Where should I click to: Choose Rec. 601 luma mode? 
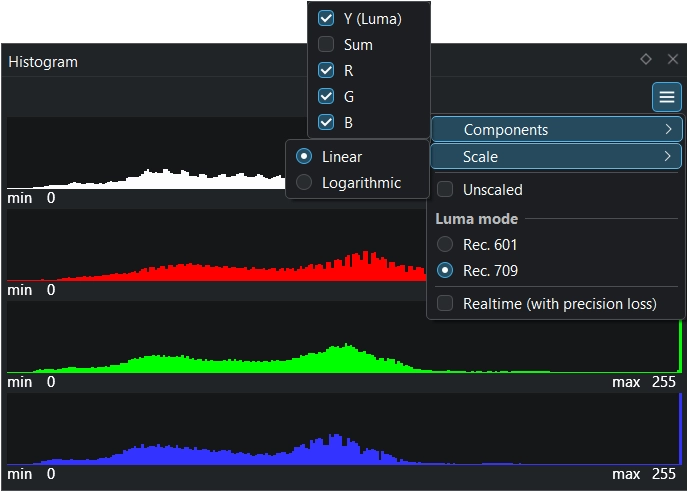(445, 244)
